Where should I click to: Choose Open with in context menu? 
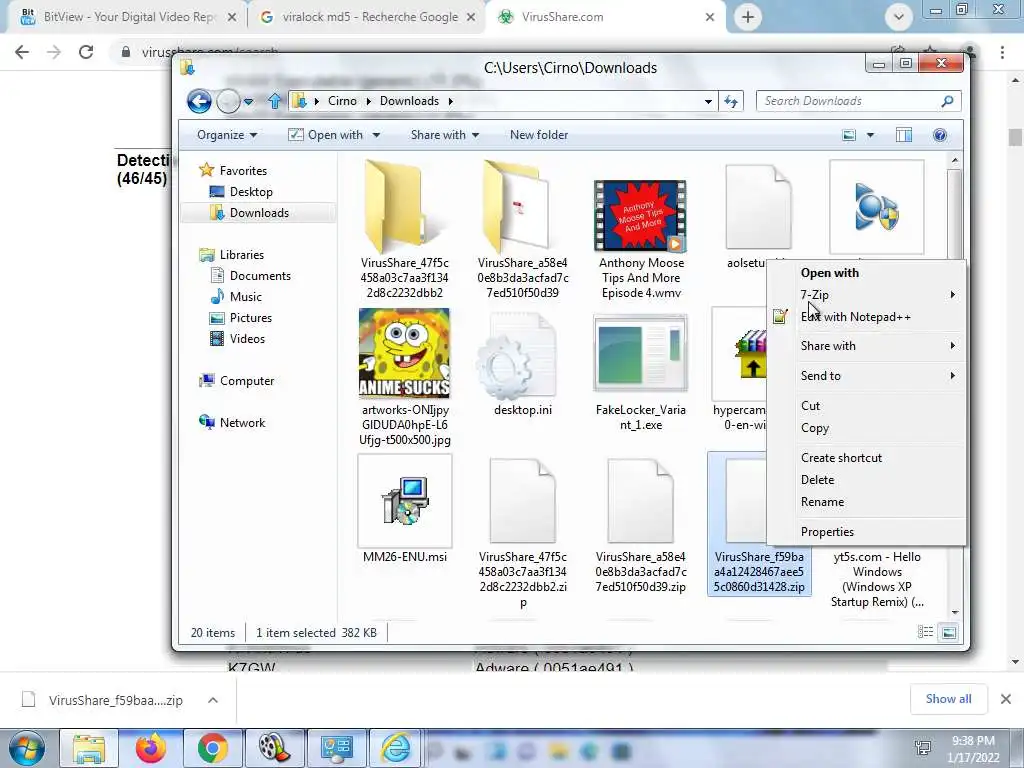(x=830, y=273)
